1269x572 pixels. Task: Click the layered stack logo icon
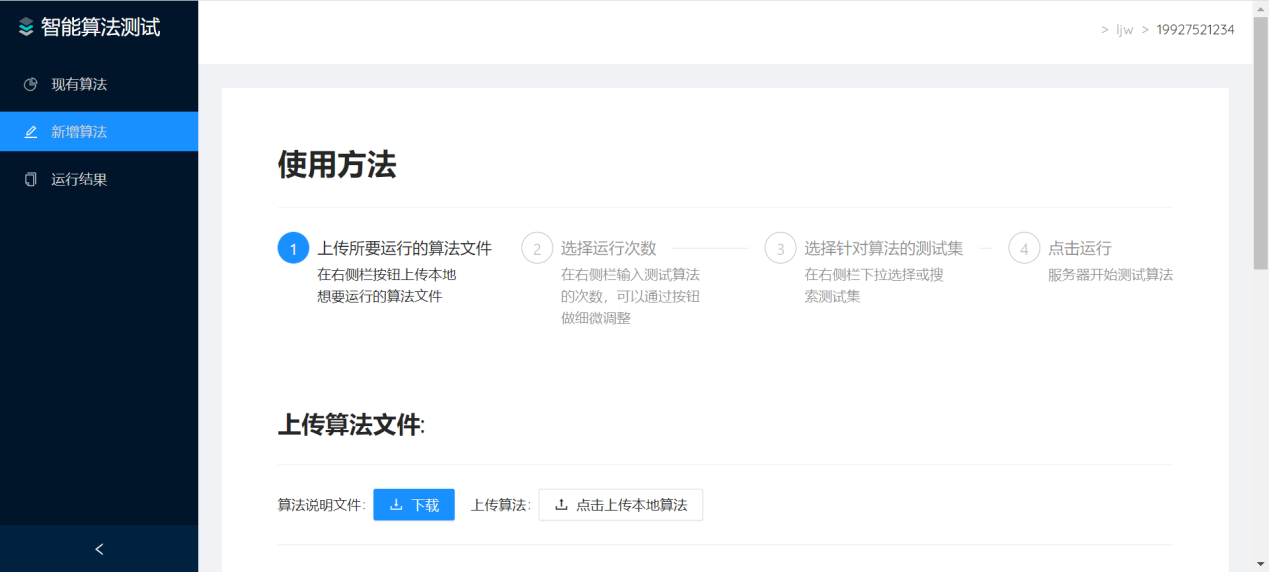point(26,27)
